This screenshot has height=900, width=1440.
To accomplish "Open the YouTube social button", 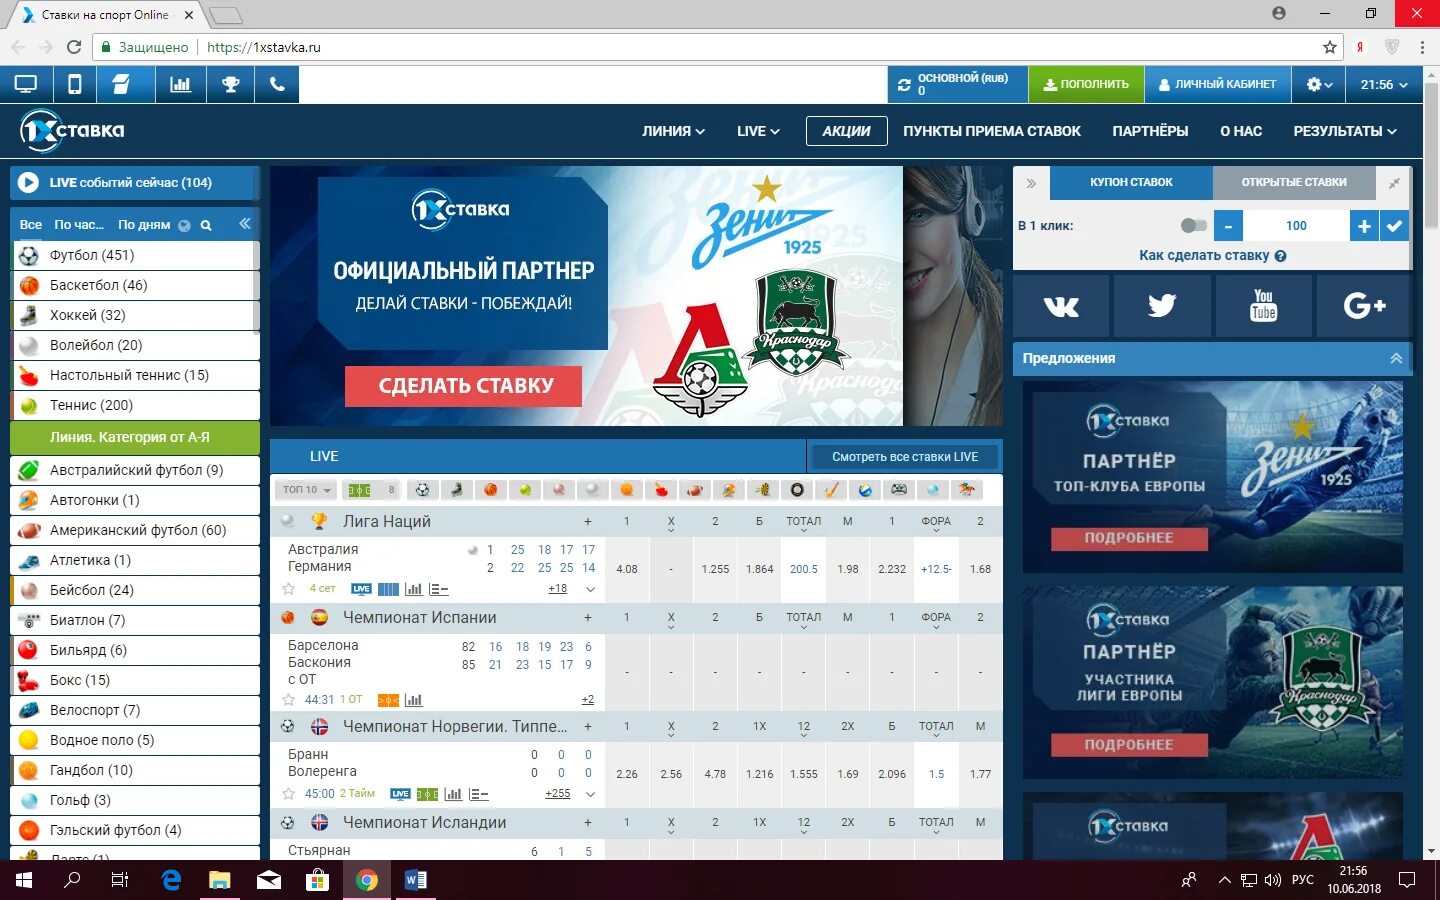I will coord(1263,306).
